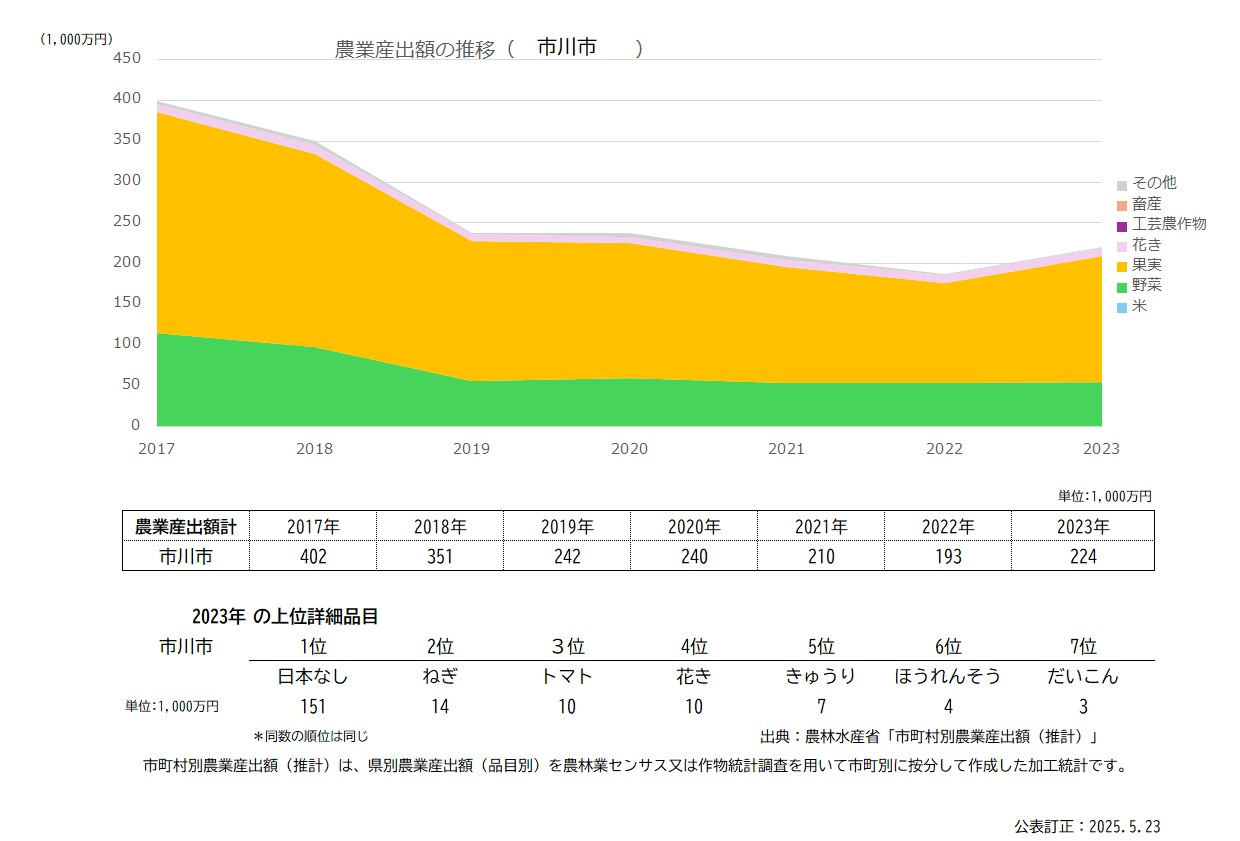
Task: Select the 2017年 column header
Action: 312,525
